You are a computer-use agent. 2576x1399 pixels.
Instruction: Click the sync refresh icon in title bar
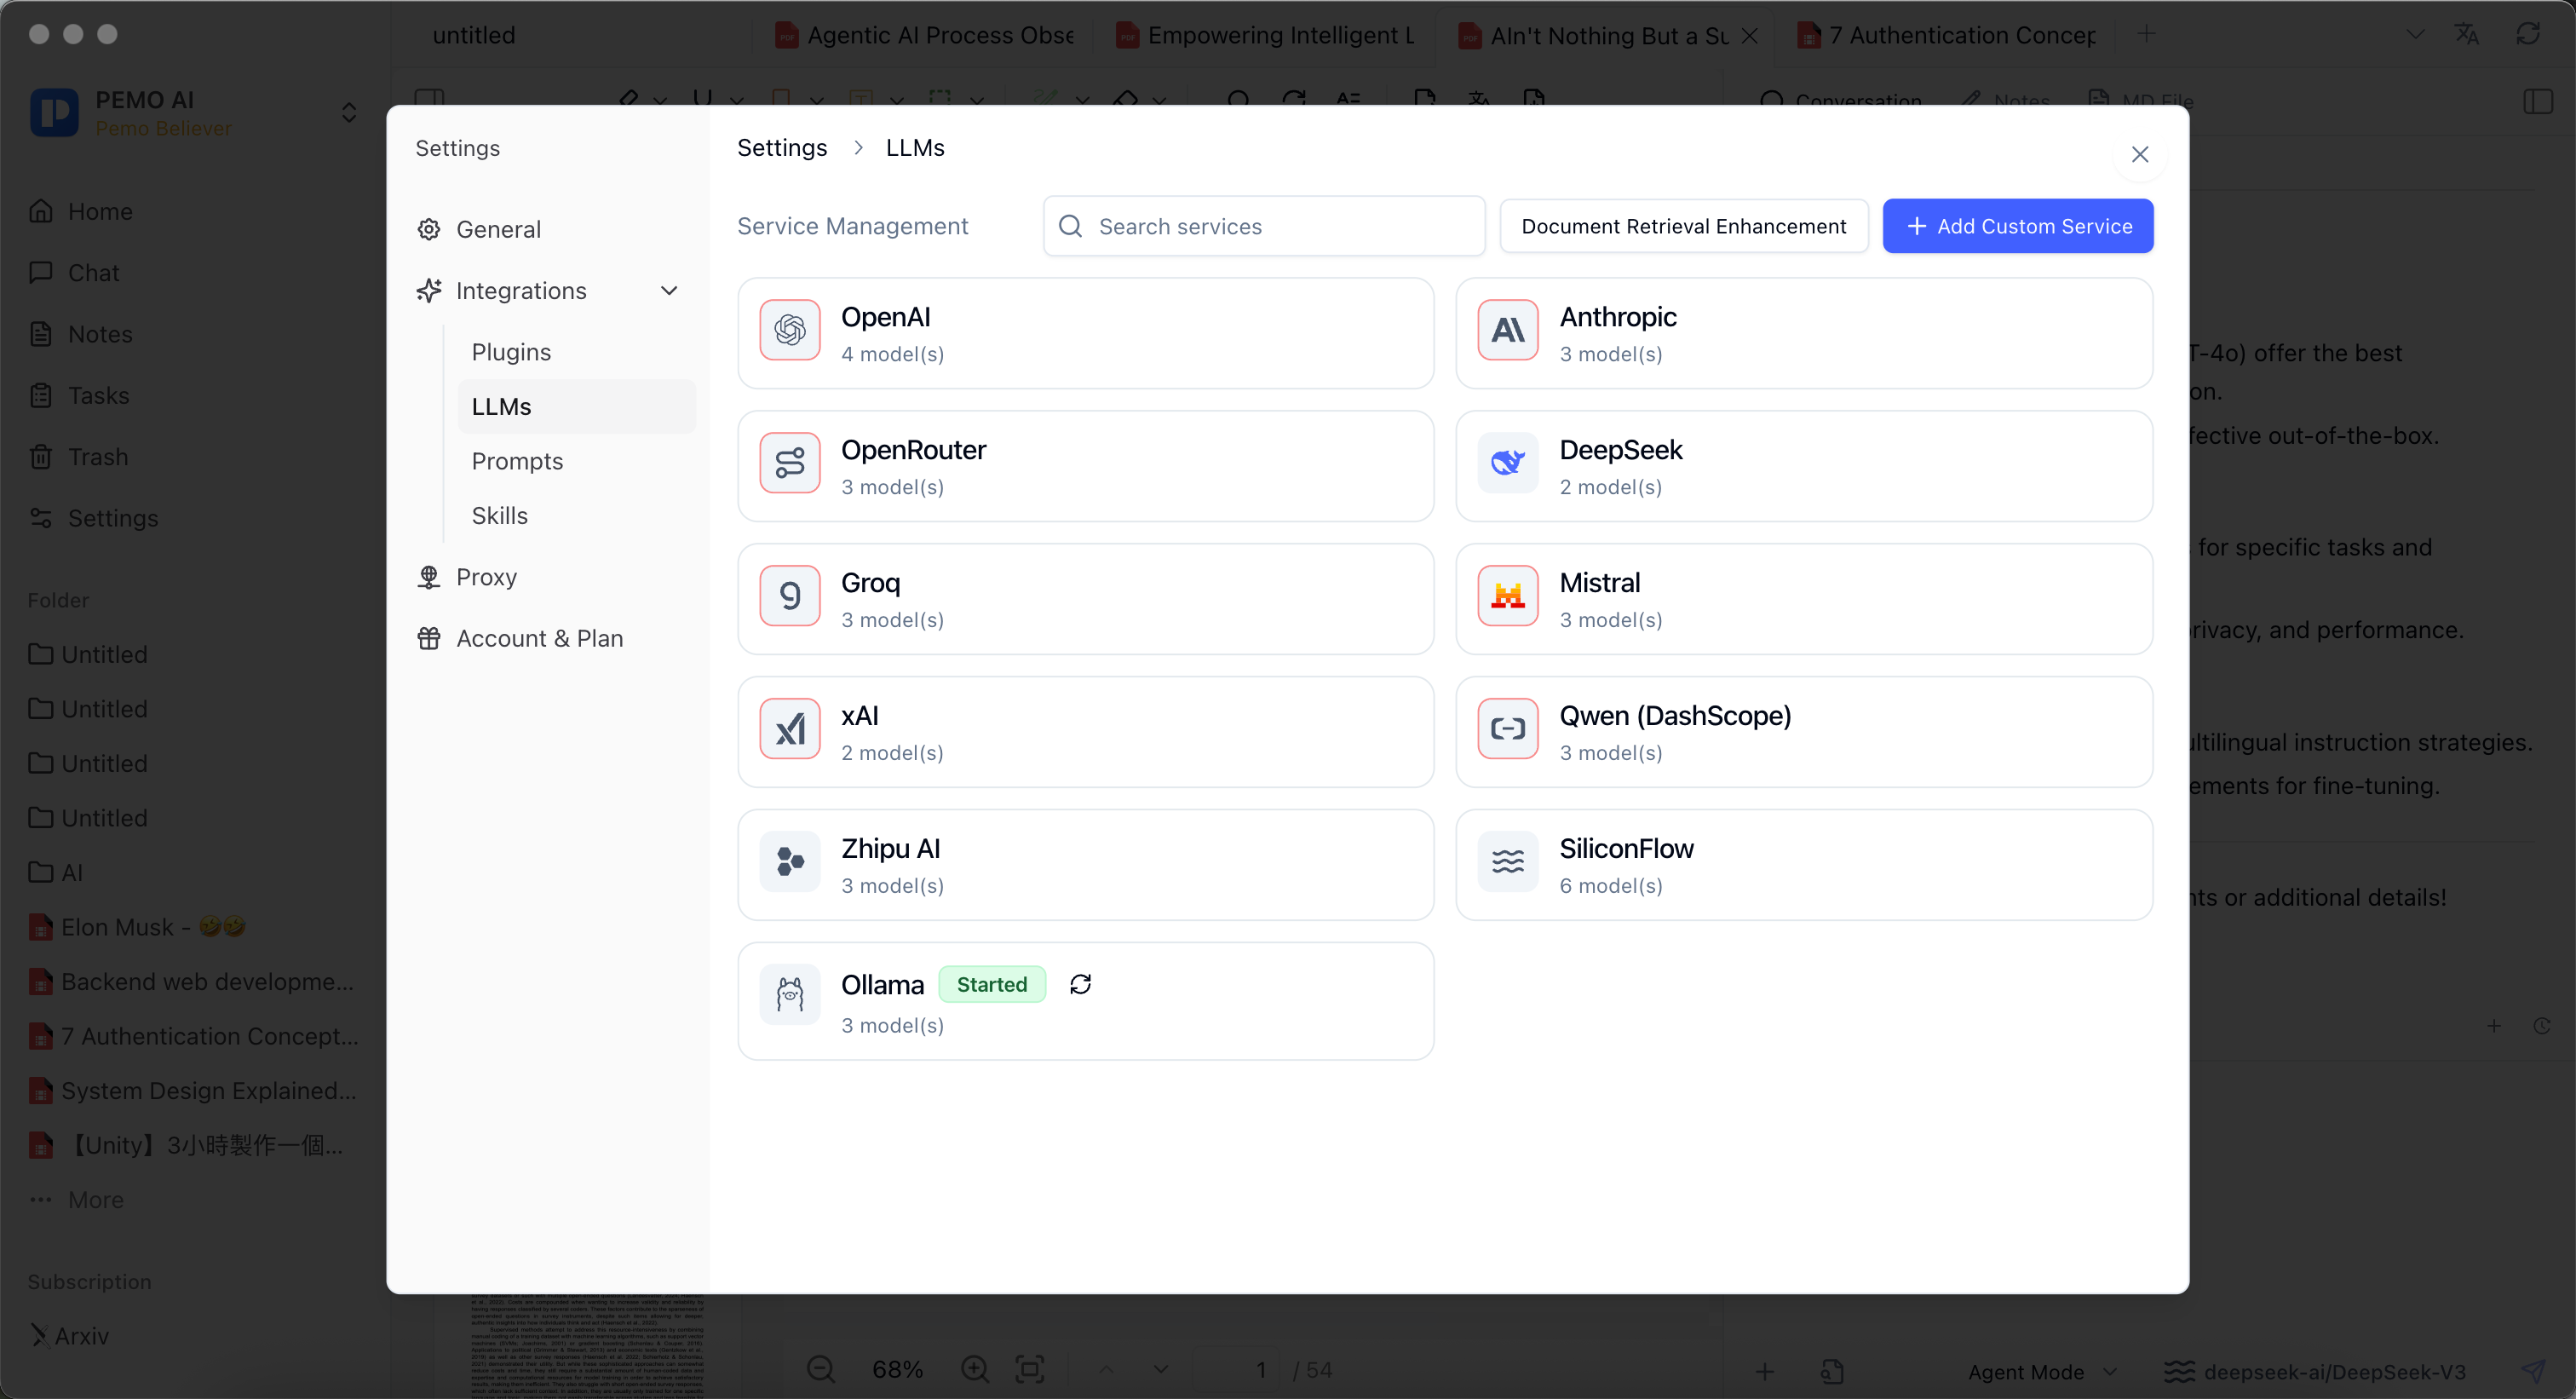coord(2528,35)
